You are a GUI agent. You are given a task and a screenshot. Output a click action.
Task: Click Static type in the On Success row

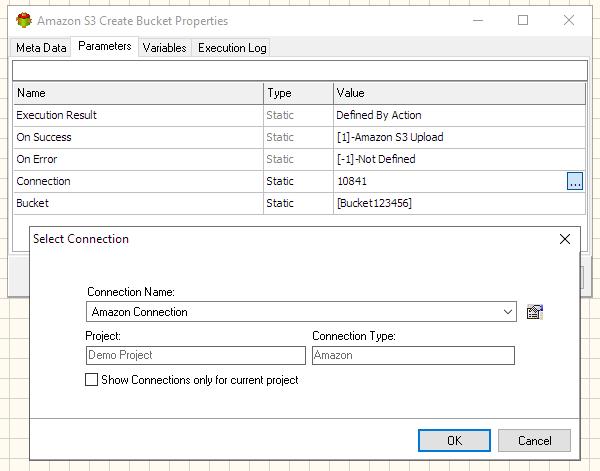coord(280,137)
